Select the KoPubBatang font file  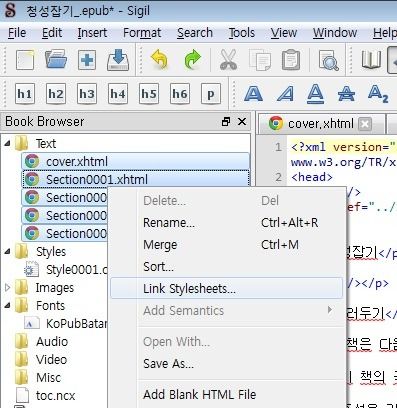pyautogui.click(x=66, y=323)
